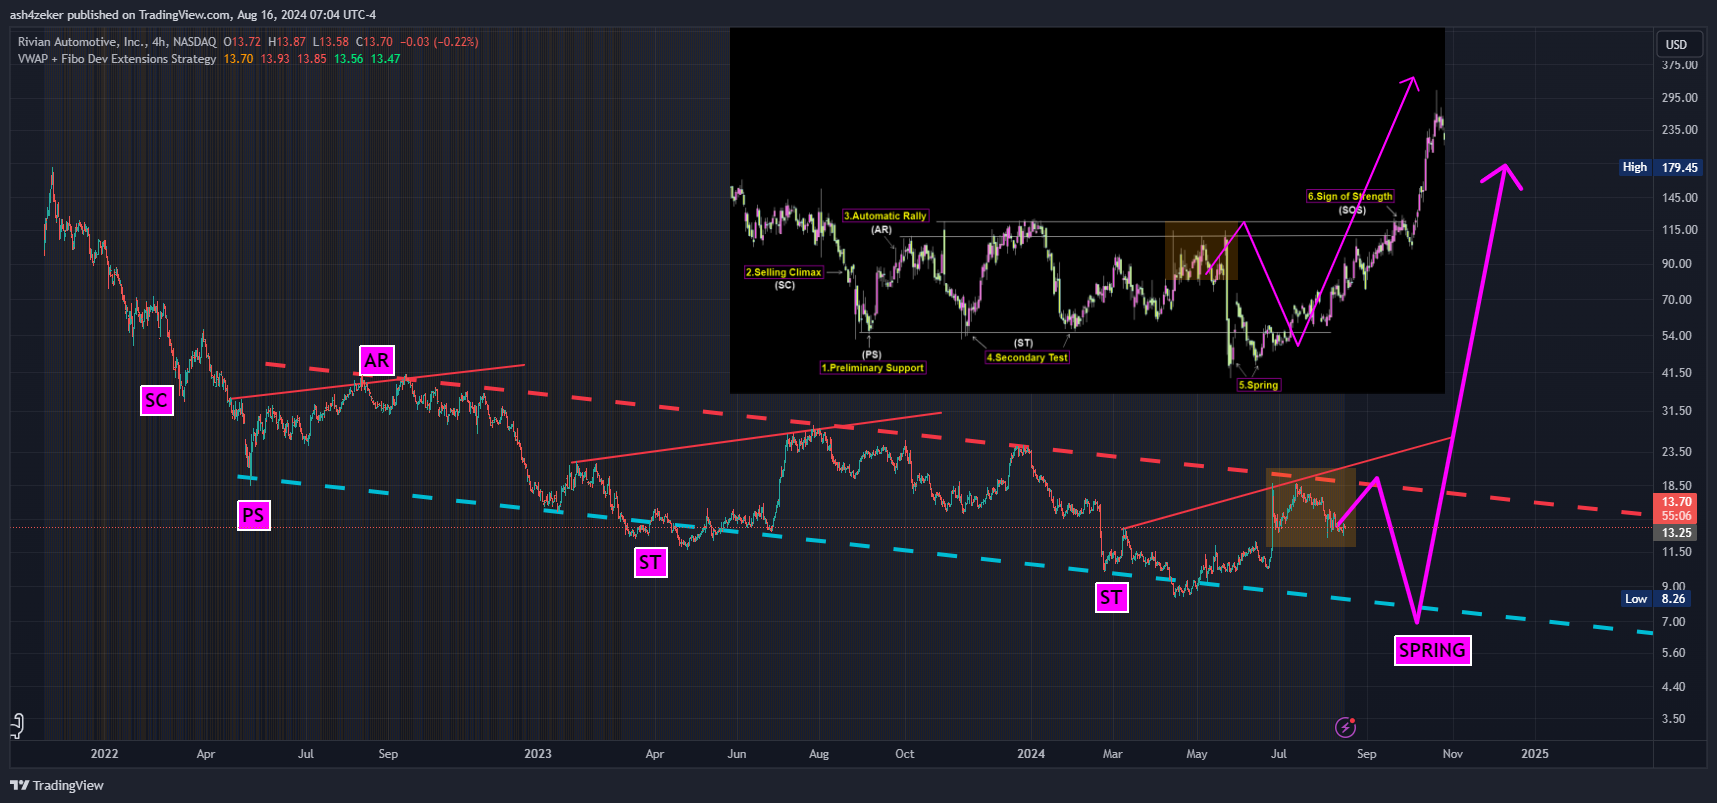
Task: Click the Mar label on the time axis
Action: tap(1113, 754)
